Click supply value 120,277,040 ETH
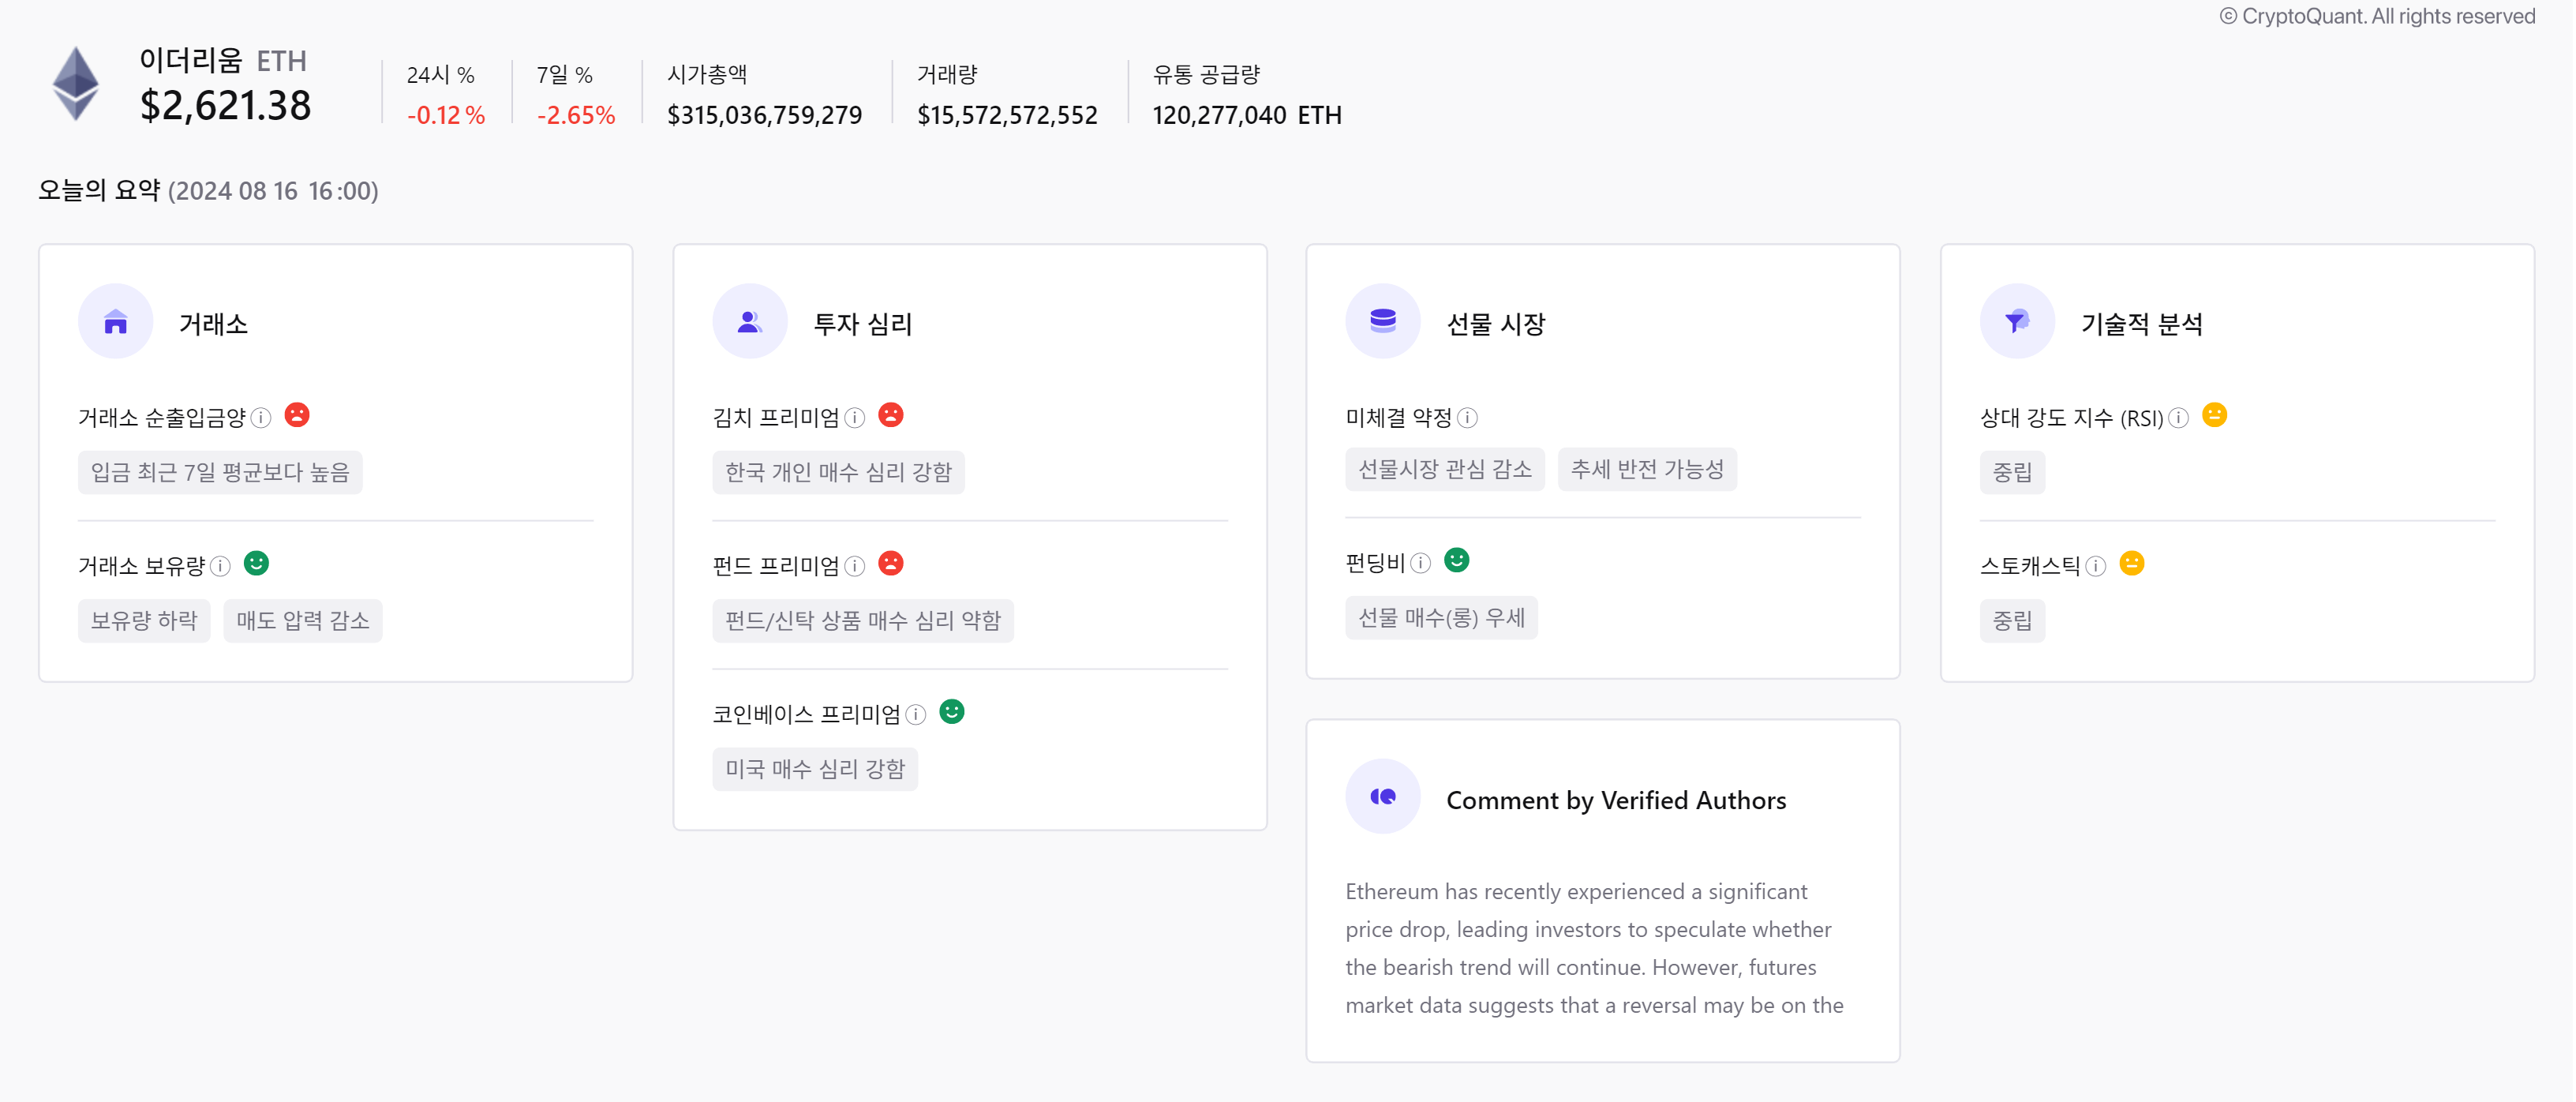Screen dimensions: 2576x1102 1247,115
